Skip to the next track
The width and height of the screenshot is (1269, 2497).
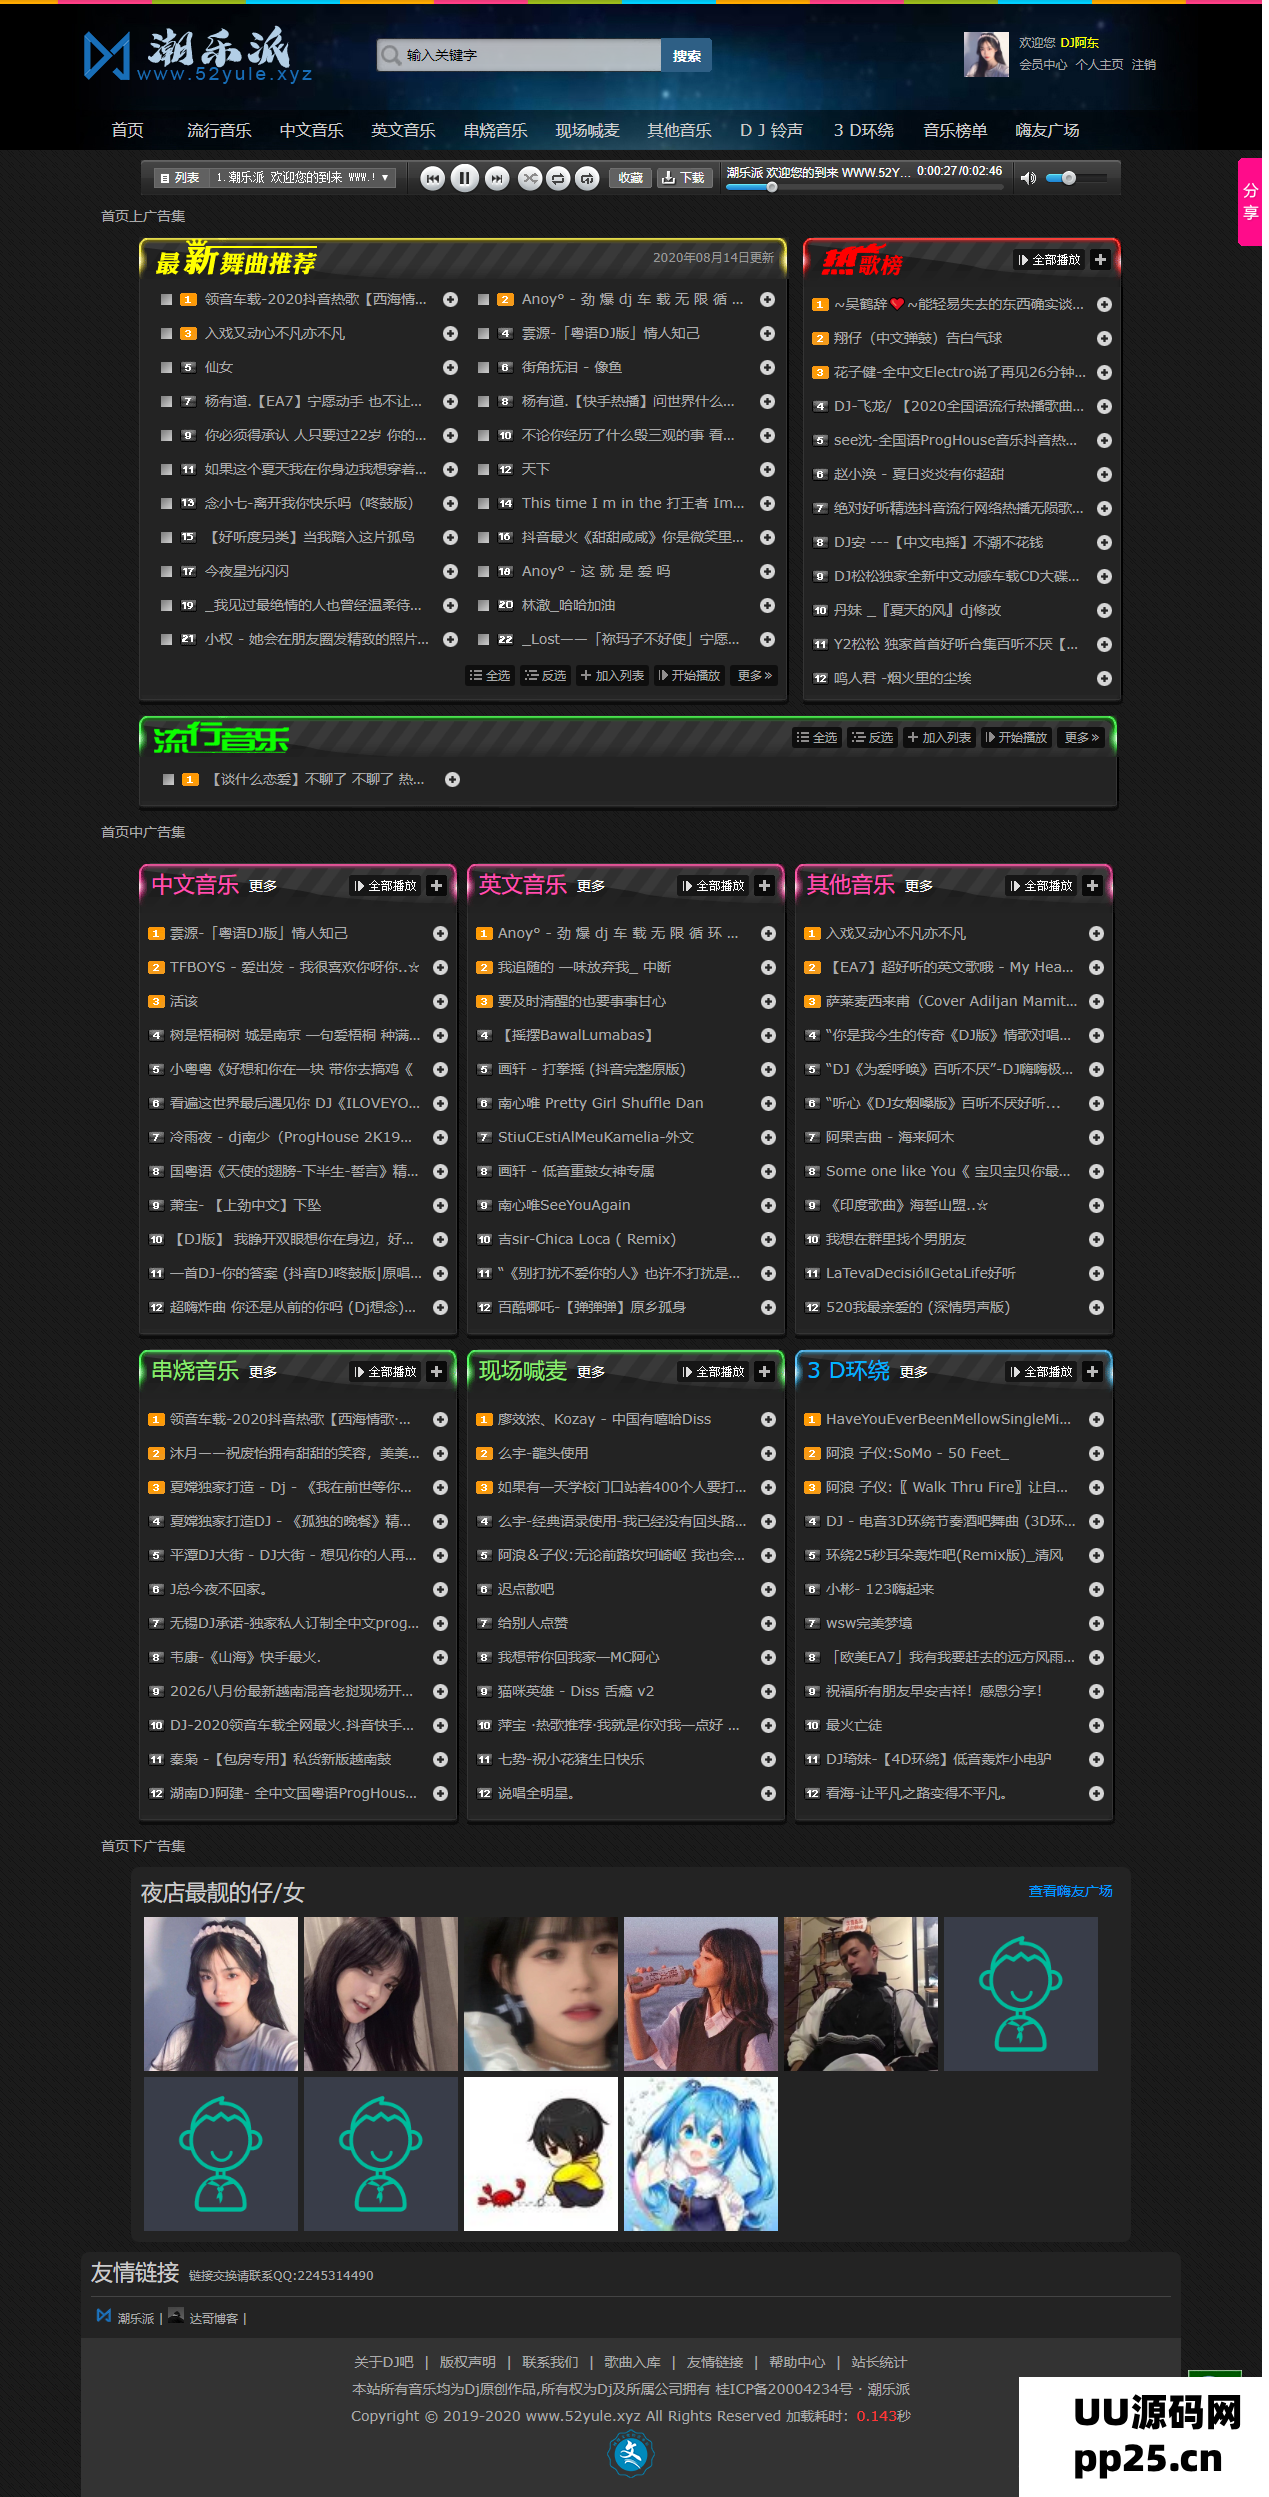(496, 178)
